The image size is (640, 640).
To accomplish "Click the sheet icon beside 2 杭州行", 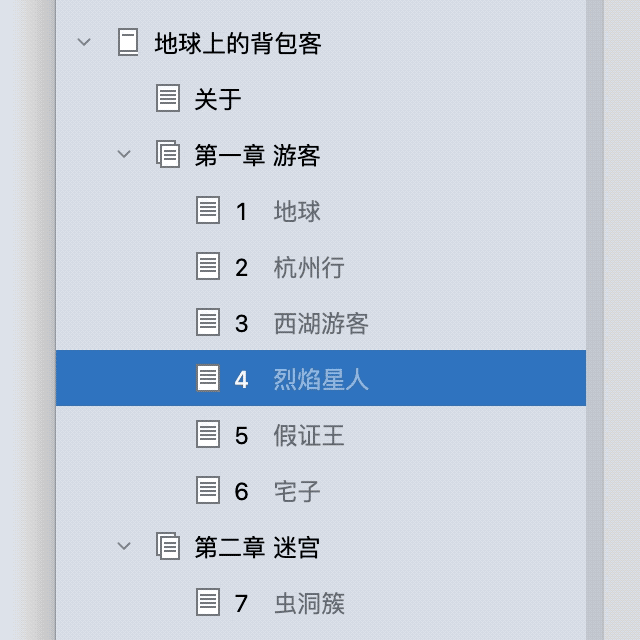I will tap(208, 266).
